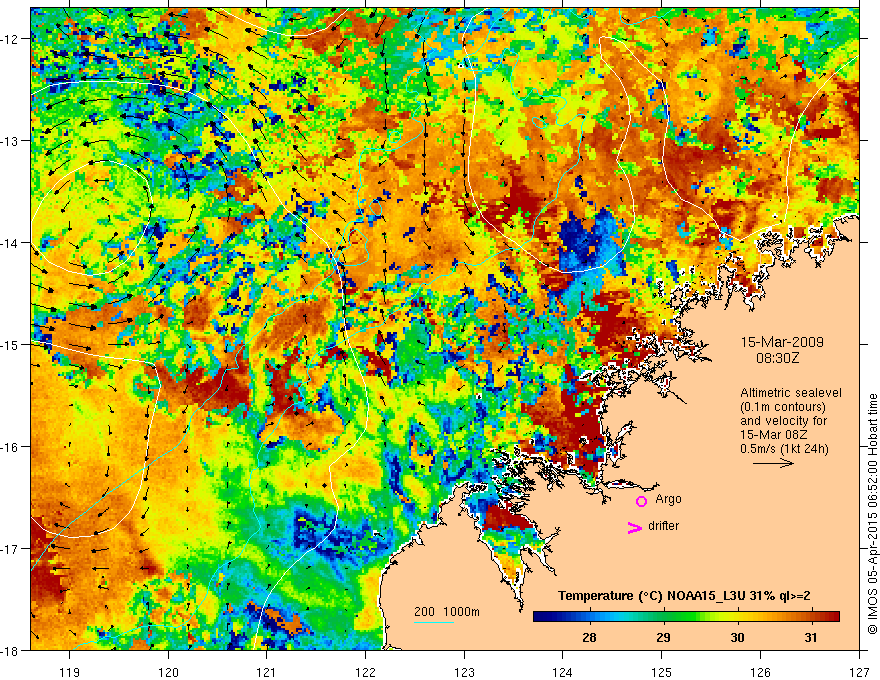880x680 pixels.
Task: Click the 0.5m/s (1kt 24h) text
Action: point(784,449)
